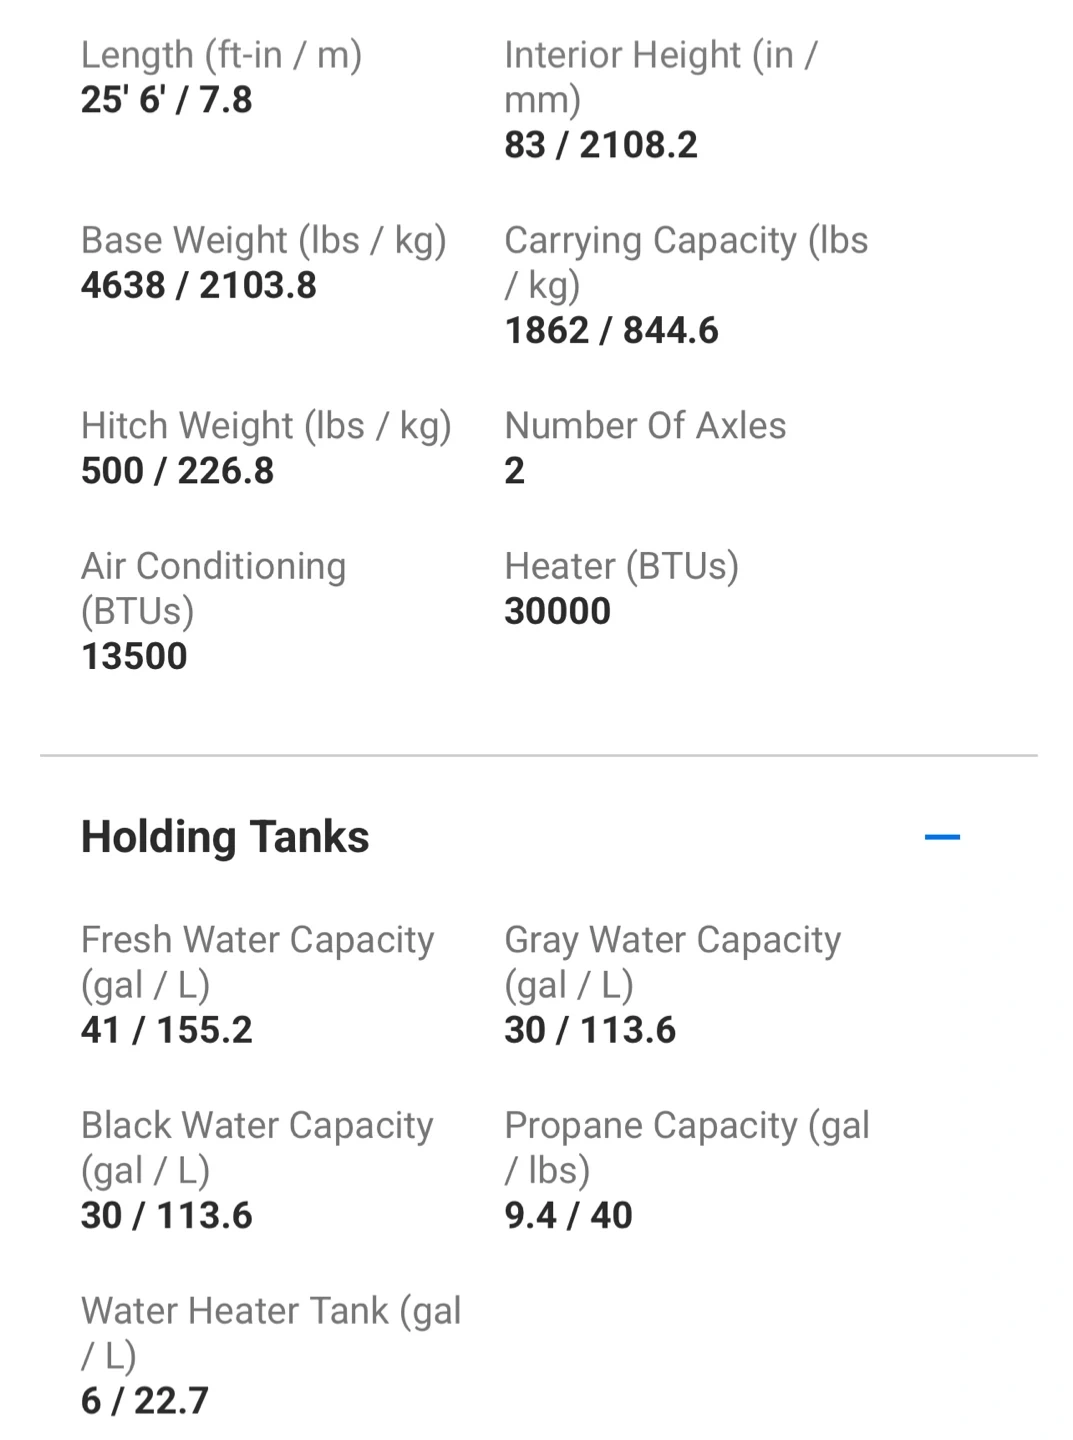Click the Carrying Capacity value 1862 / 844.6
Screen dimensions: 1073x1440
[x=611, y=331]
